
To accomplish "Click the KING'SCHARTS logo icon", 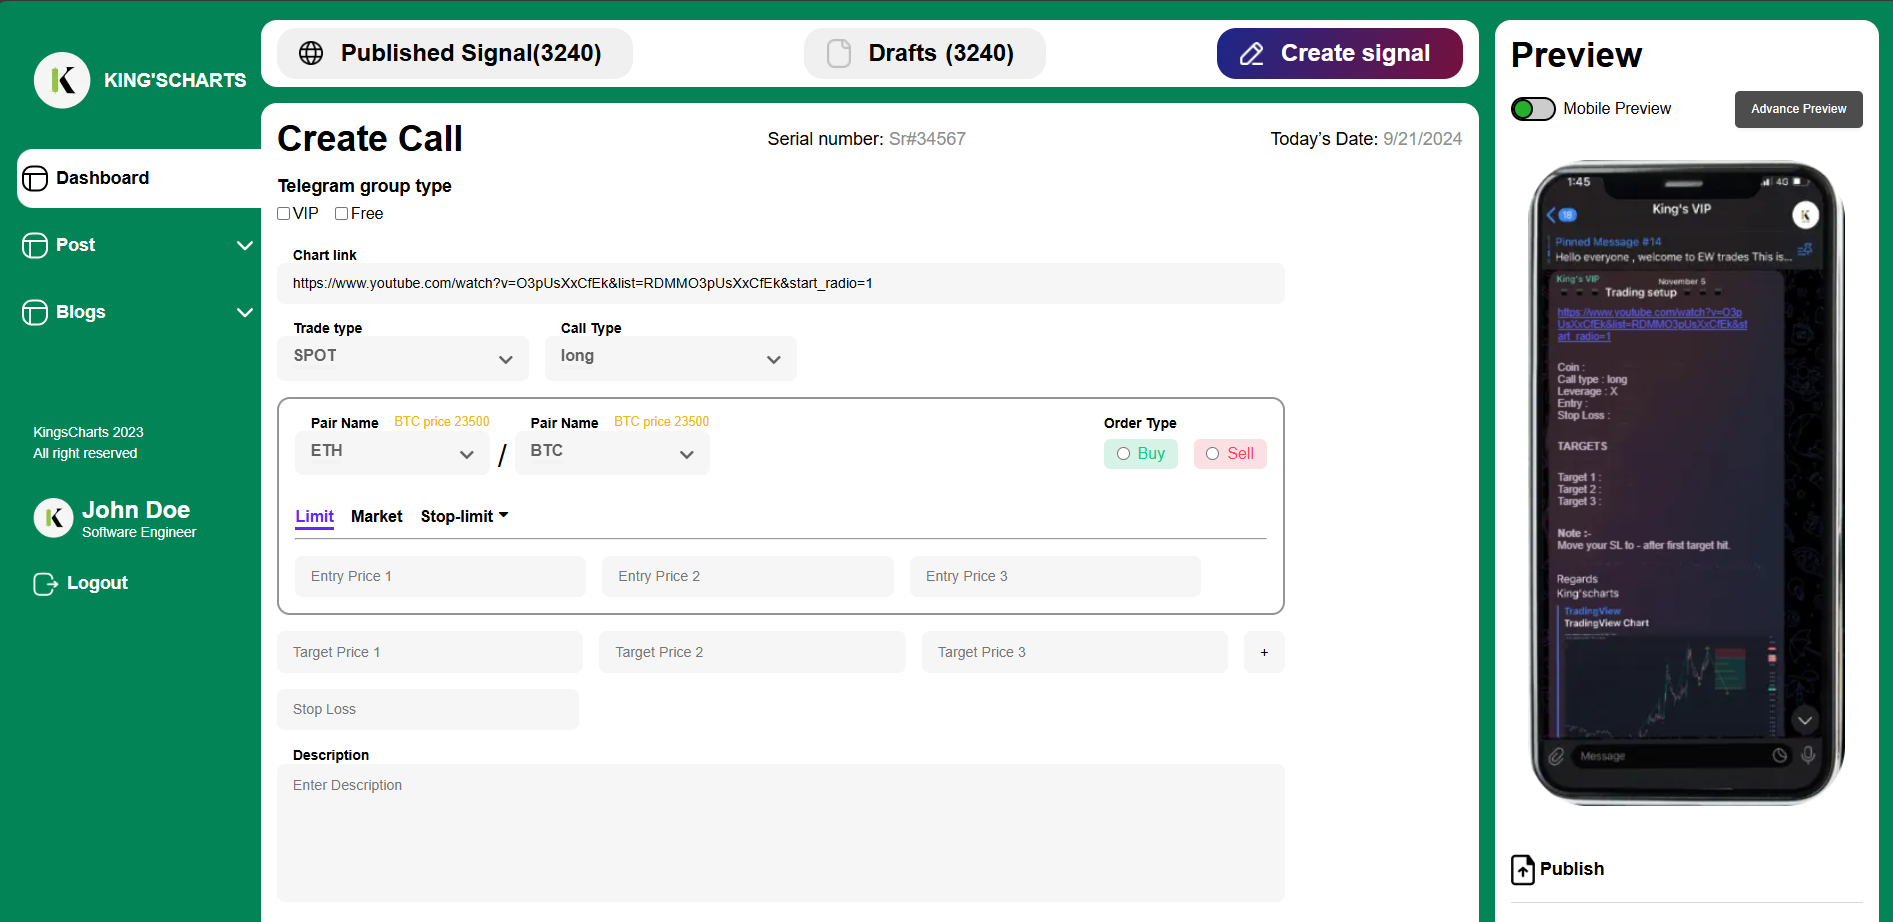I will [62, 80].
